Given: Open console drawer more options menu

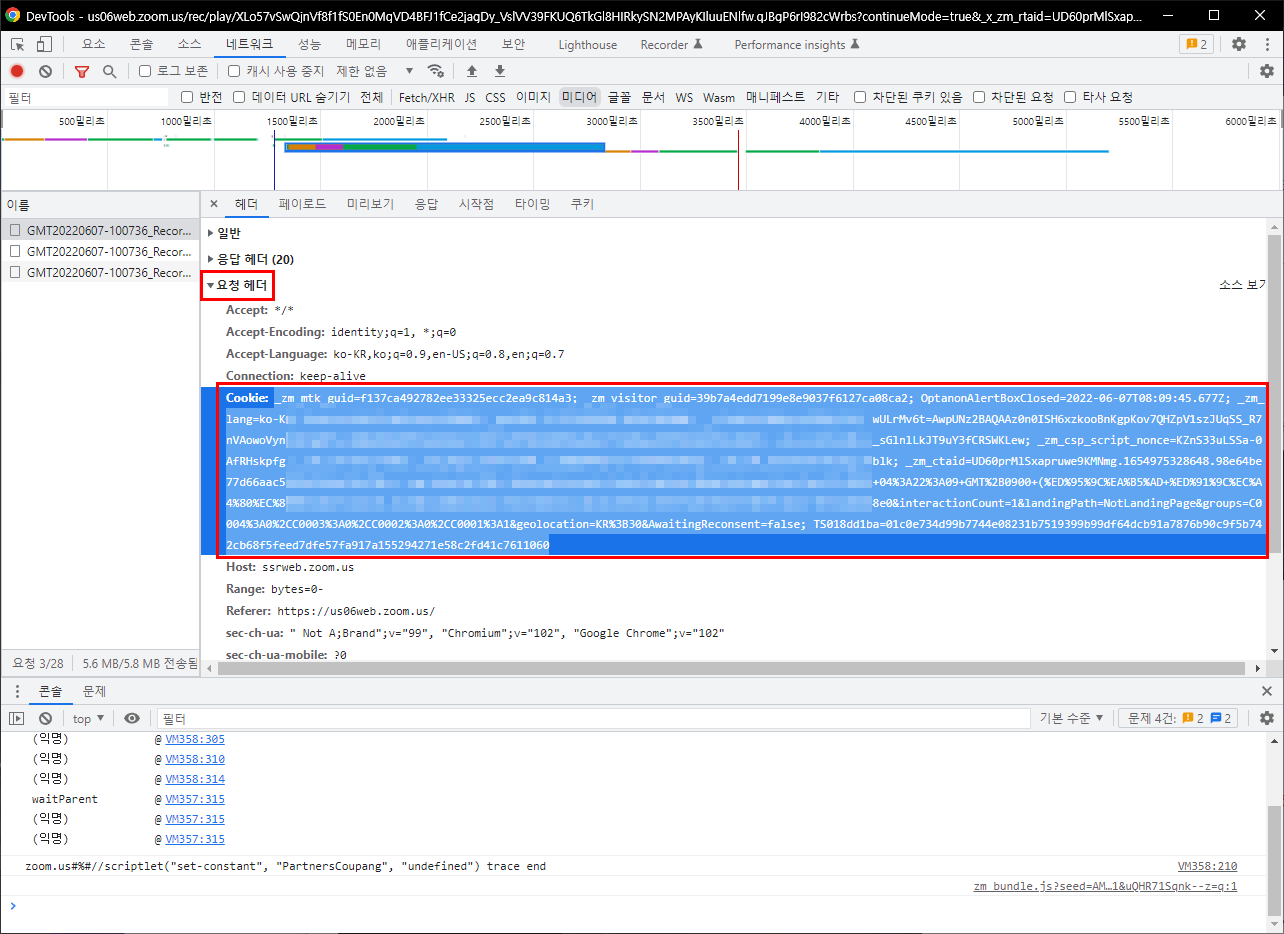Looking at the screenshot, I should pos(17,691).
